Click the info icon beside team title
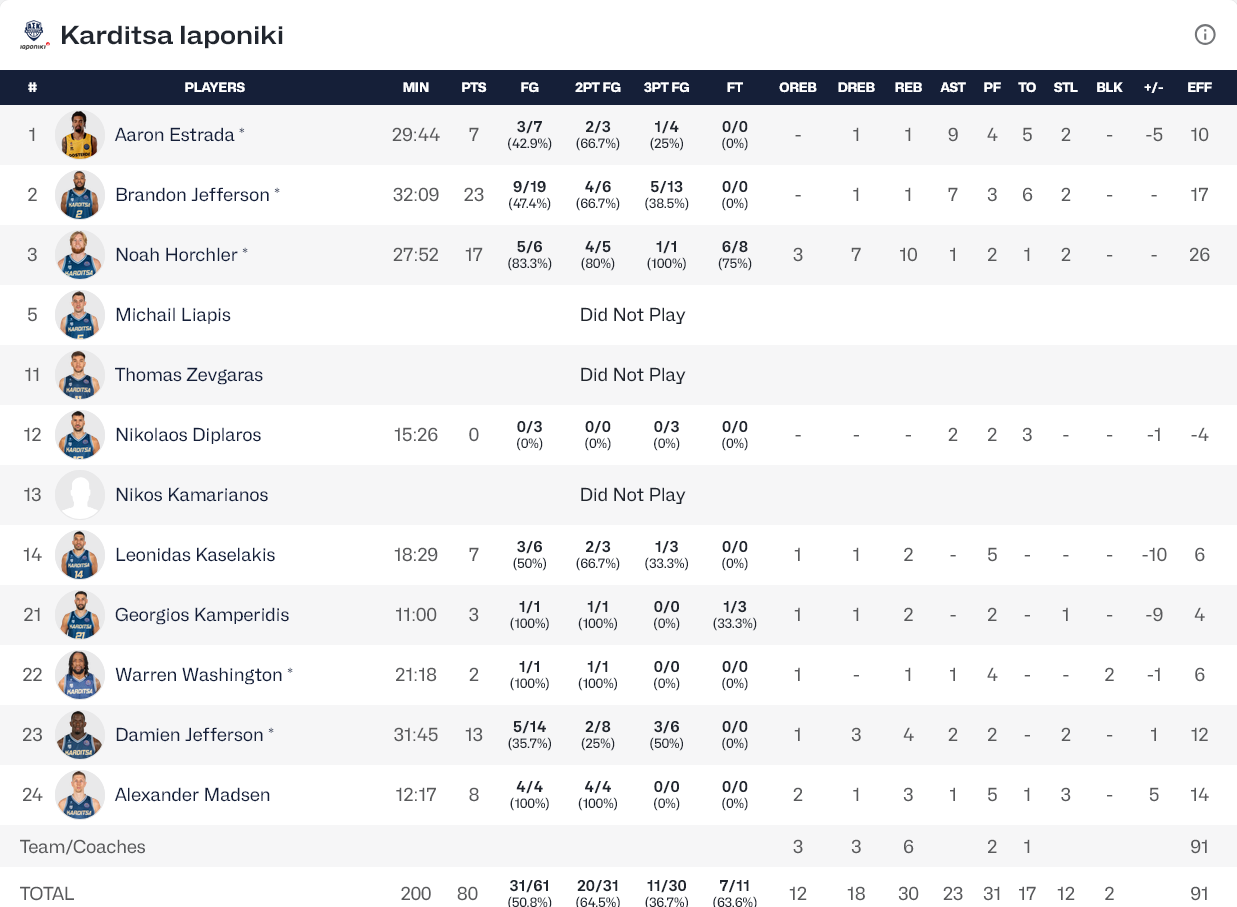 click(x=1205, y=35)
